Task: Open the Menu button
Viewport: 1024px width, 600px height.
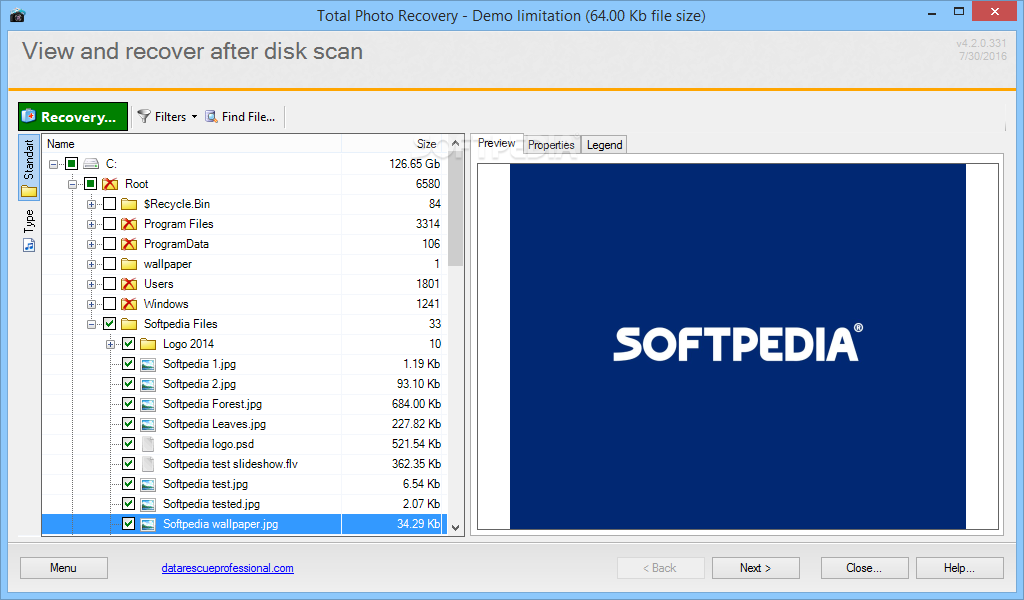Action: pos(64,568)
